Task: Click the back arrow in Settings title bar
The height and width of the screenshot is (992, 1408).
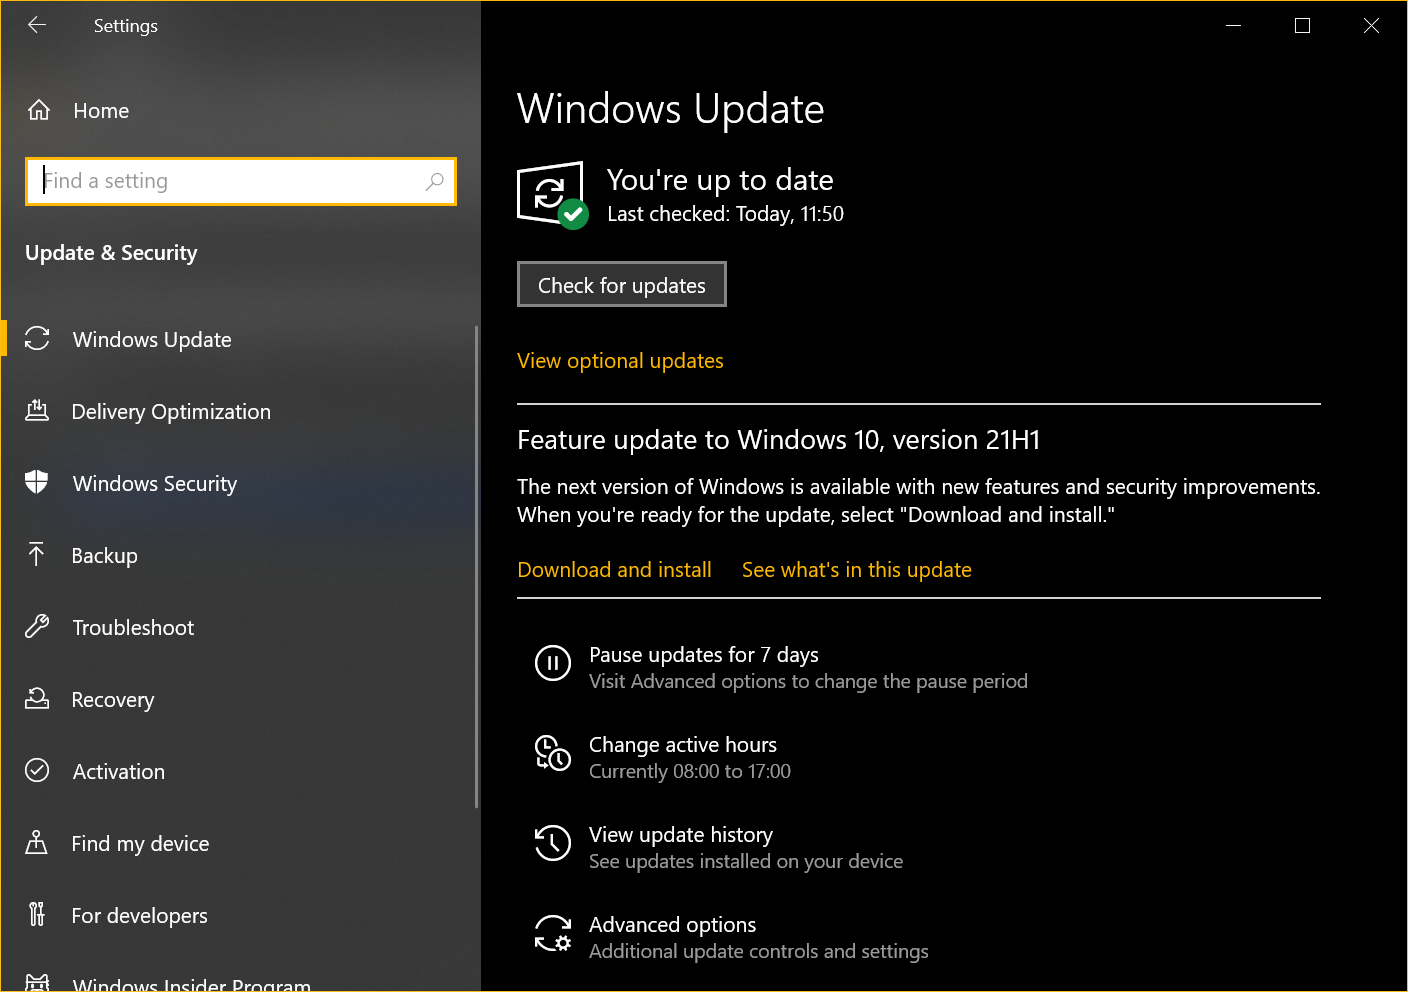Action: [37, 25]
